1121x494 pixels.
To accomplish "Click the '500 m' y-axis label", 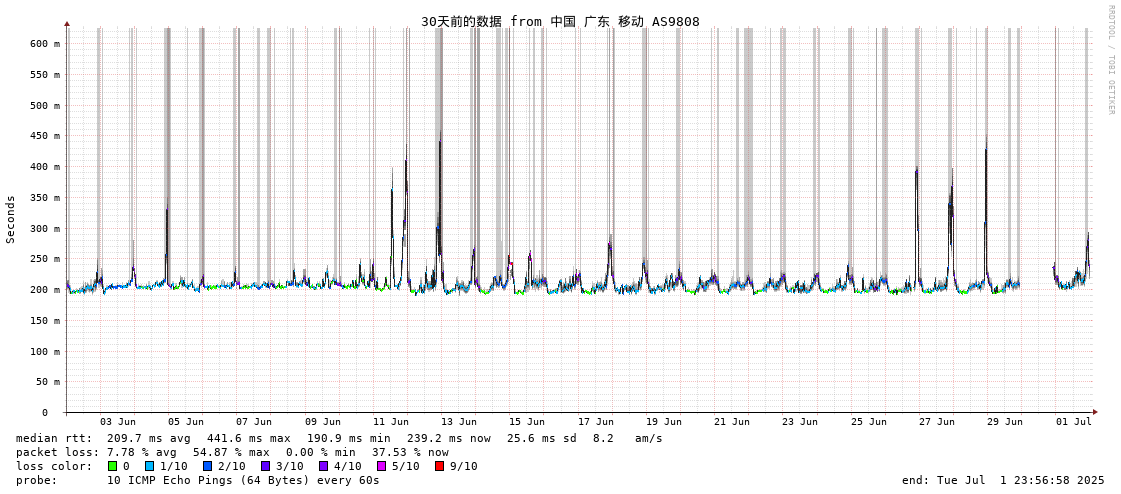I will click(x=45, y=105).
